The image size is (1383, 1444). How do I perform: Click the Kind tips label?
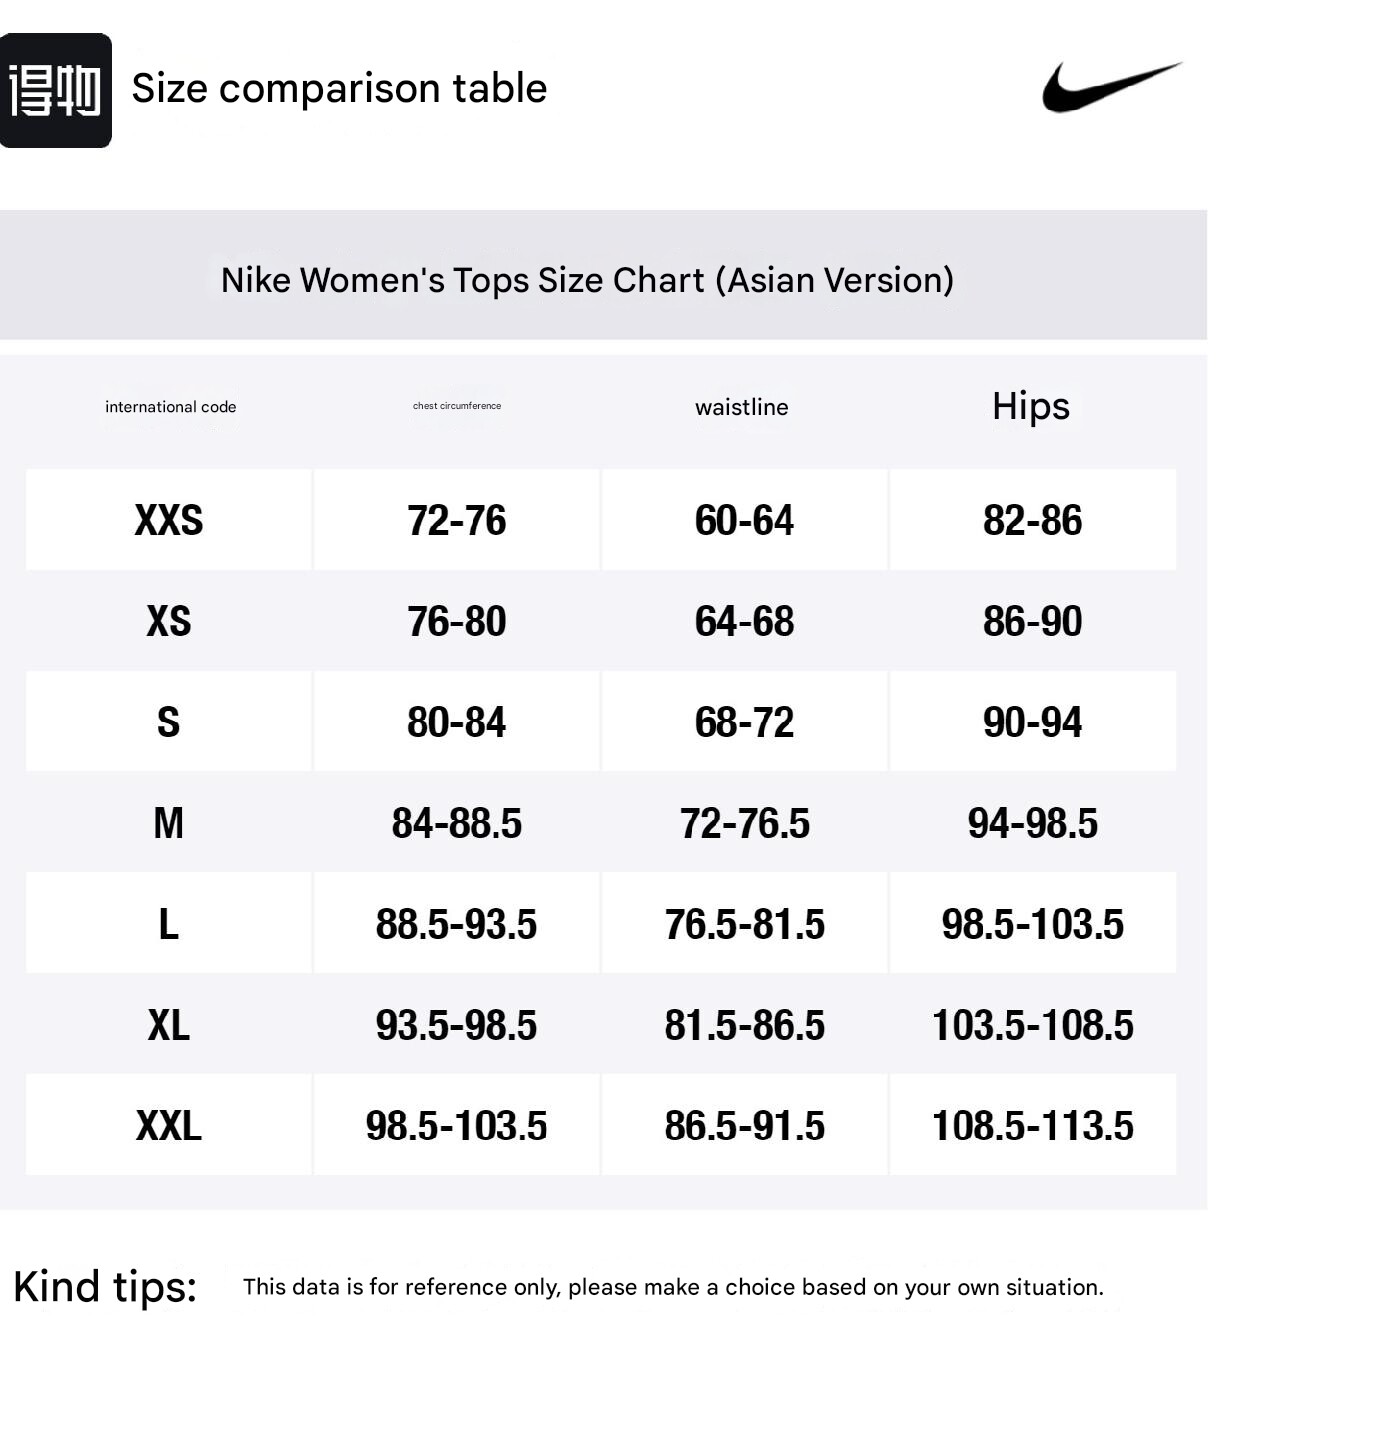pos(105,1286)
